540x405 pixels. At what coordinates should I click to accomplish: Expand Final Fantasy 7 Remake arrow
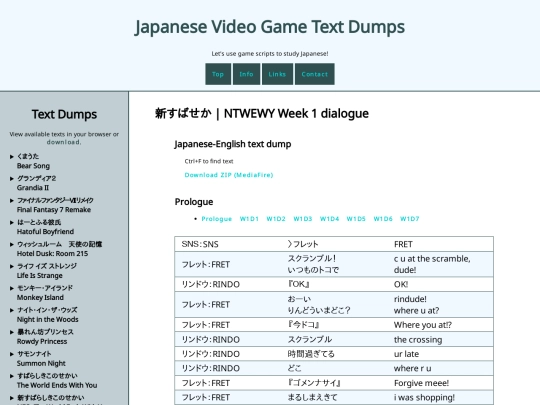click(12, 200)
